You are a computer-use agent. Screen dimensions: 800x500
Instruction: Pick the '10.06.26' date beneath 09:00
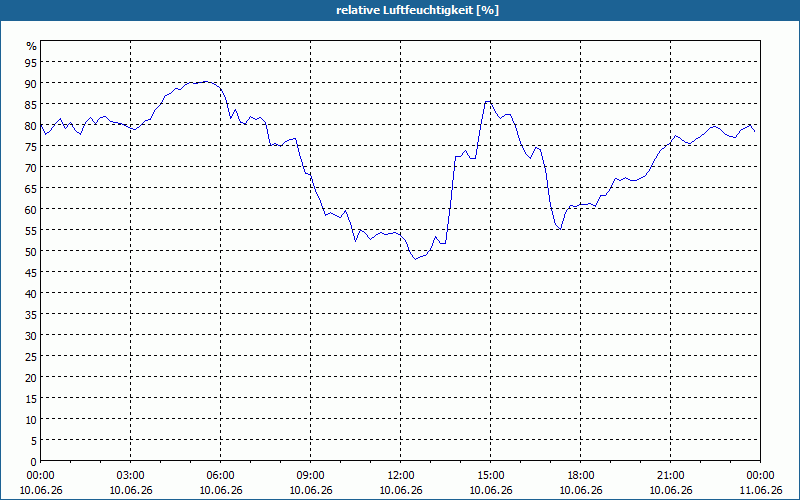click(x=311, y=490)
